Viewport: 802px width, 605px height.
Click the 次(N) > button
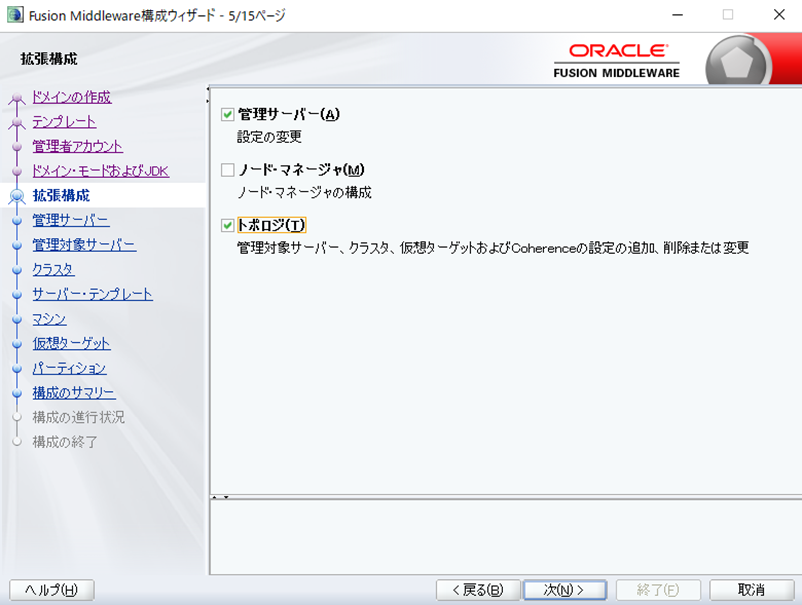point(565,590)
